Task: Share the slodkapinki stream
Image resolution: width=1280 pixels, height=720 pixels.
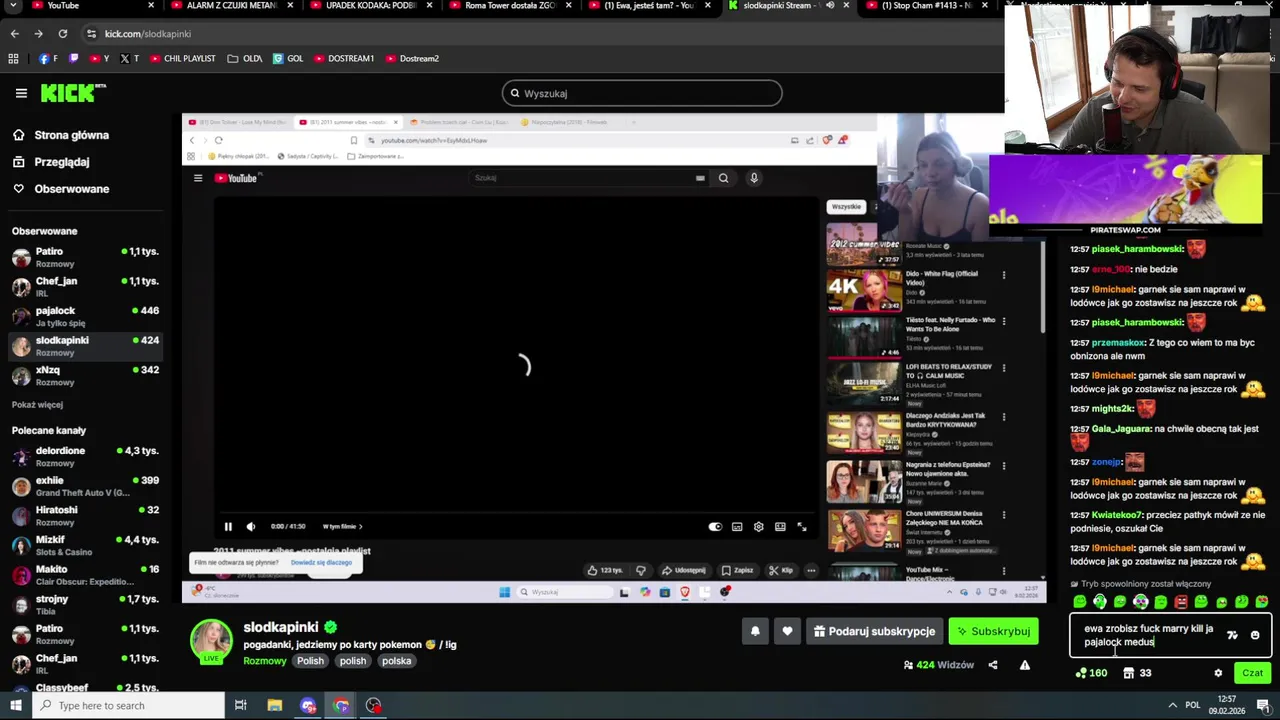Action: tap(993, 665)
